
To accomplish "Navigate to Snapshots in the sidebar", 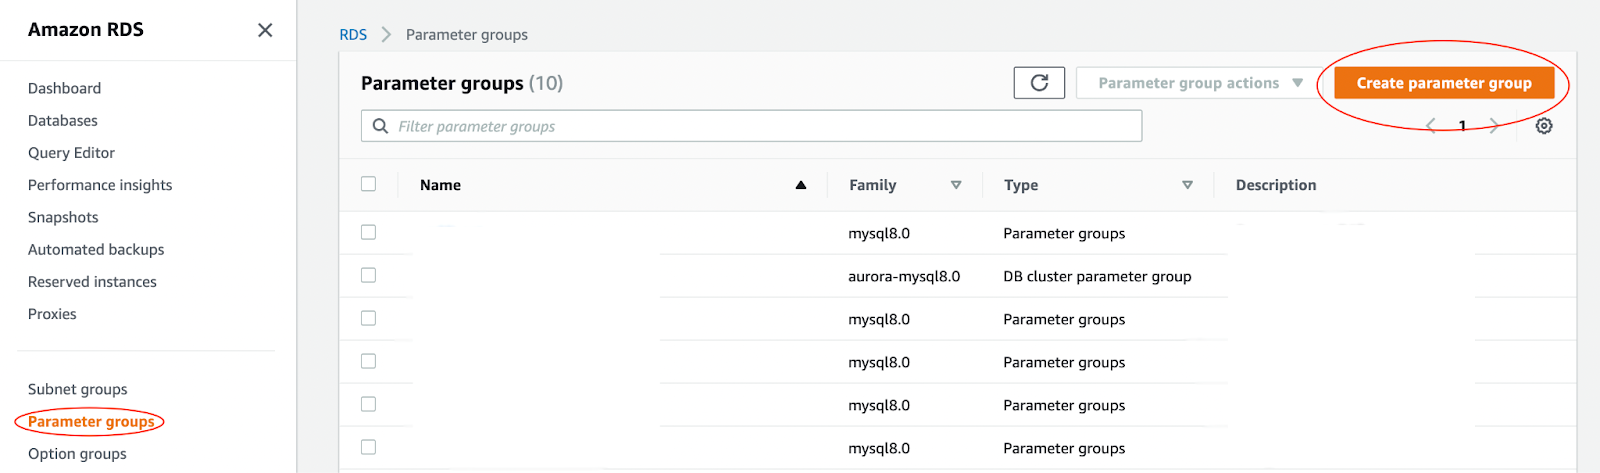I will [63, 217].
